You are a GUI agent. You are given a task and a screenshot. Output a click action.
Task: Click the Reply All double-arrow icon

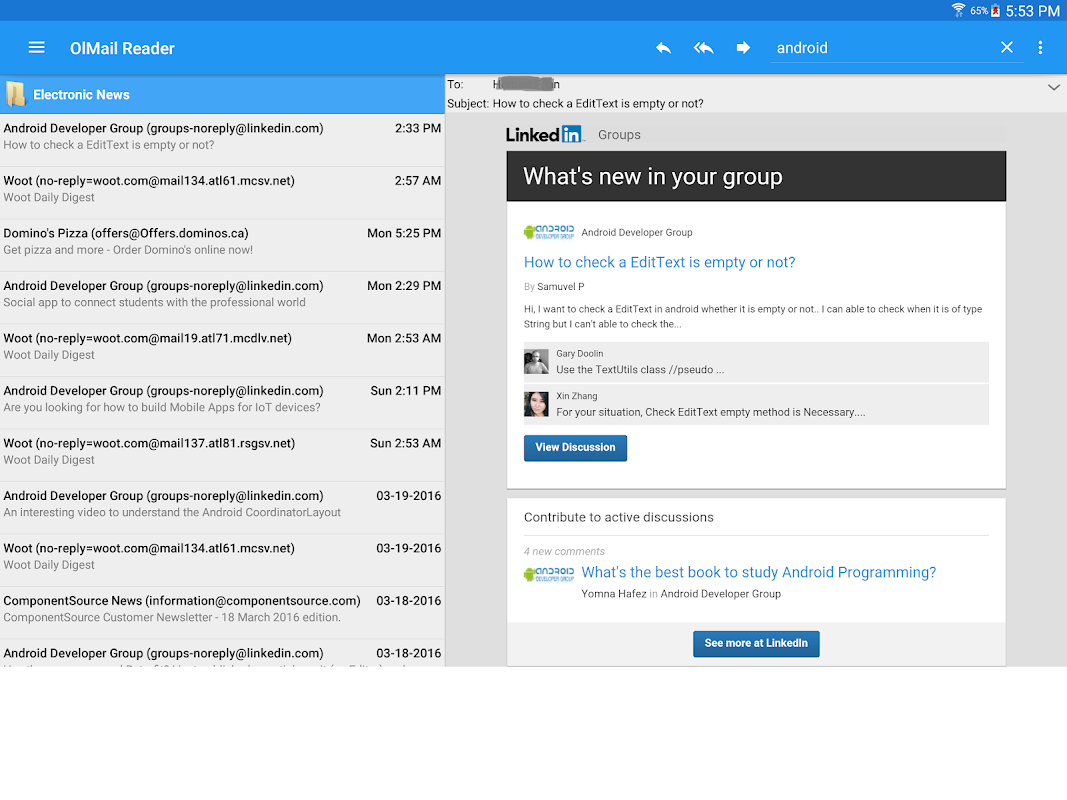coord(703,48)
